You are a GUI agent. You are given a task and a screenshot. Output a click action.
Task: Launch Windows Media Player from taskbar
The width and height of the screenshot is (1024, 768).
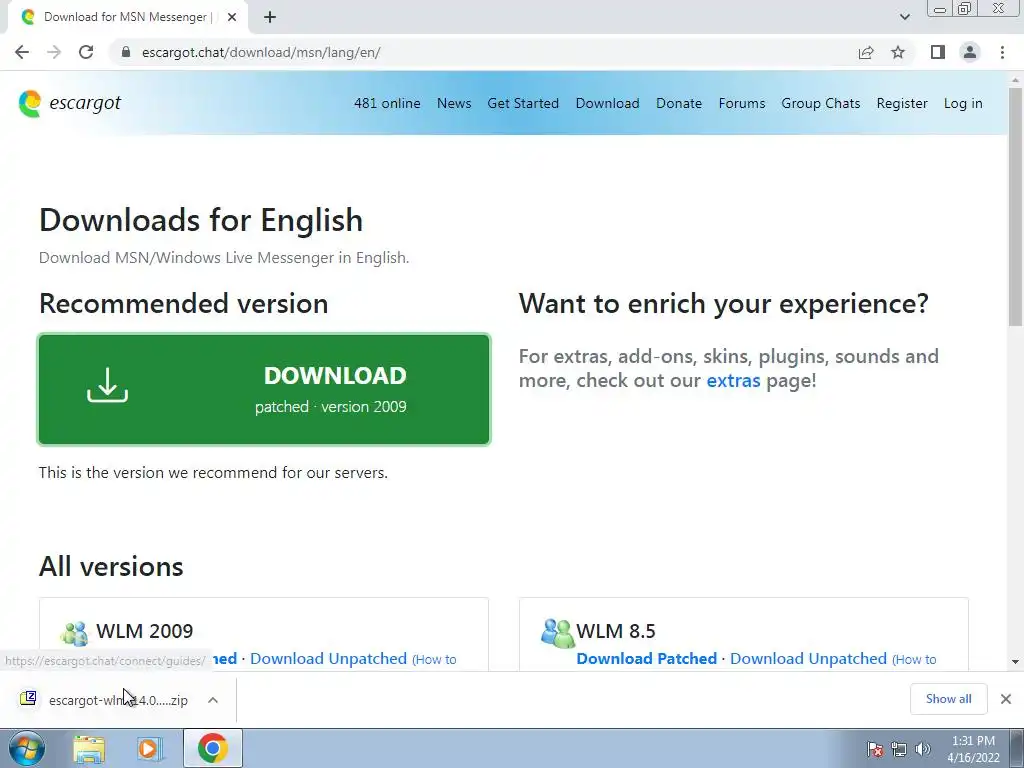click(148, 749)
